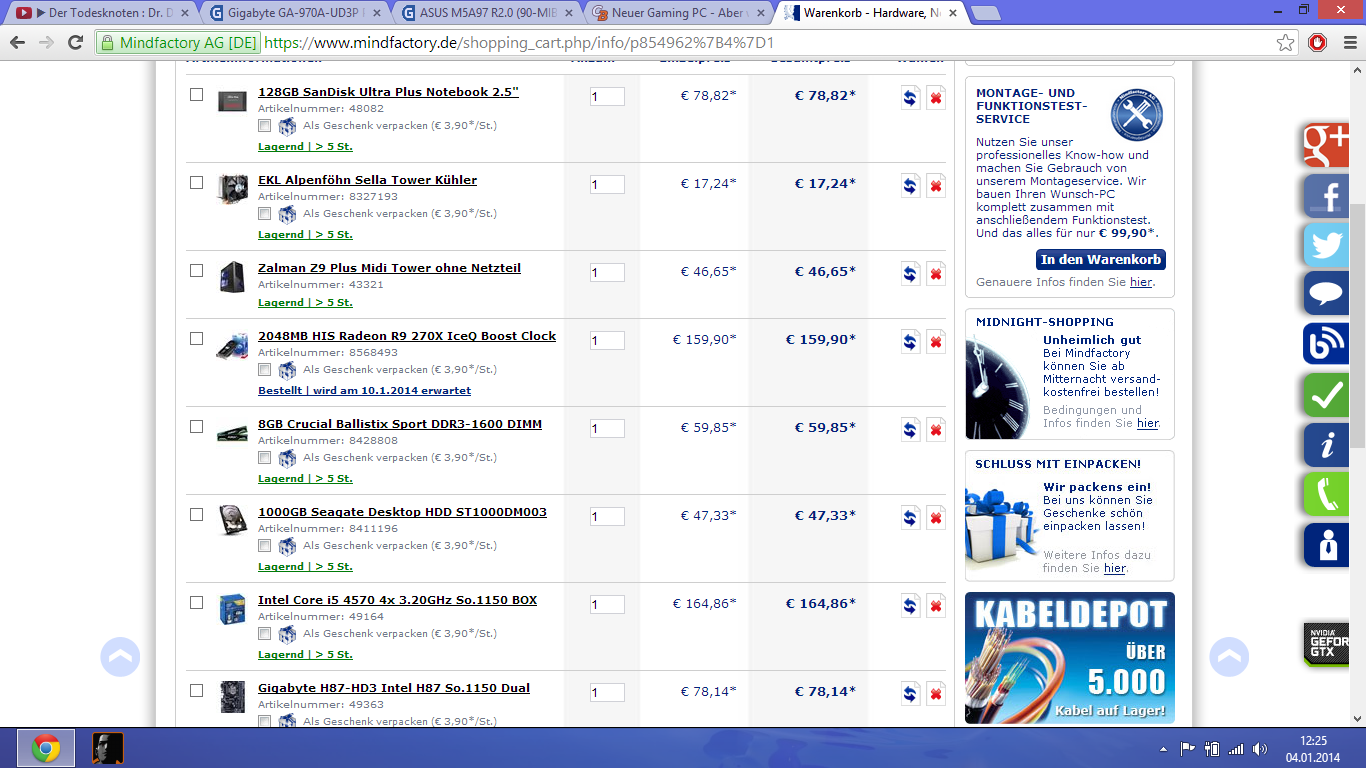The width and height of the screenshot is (1366, 768).
Task: Open the Facebook side button
Action: (x=1327, y=196)
